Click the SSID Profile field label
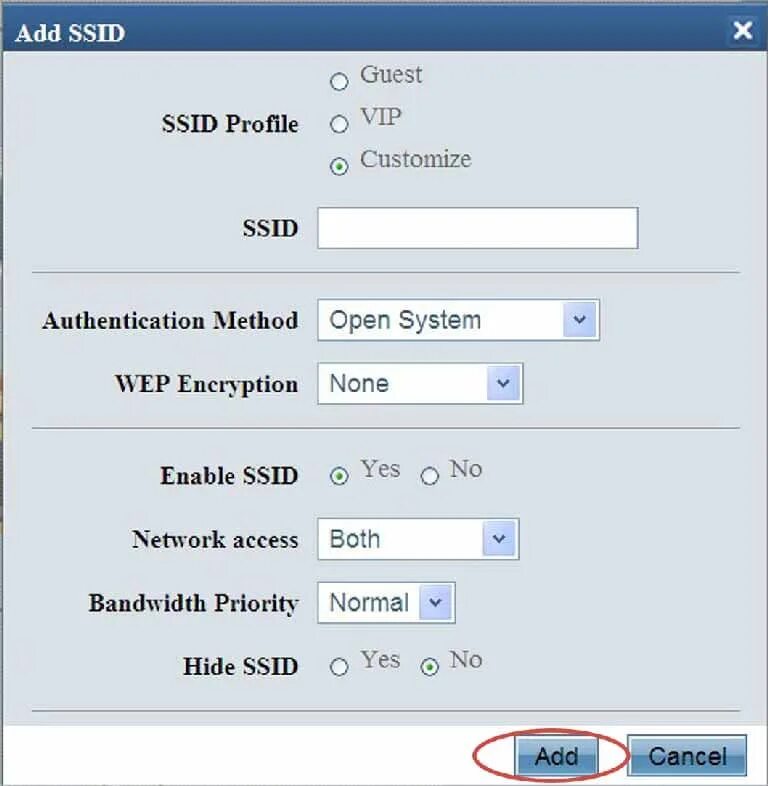The image size is (768, 786). [x=230, y=124]
